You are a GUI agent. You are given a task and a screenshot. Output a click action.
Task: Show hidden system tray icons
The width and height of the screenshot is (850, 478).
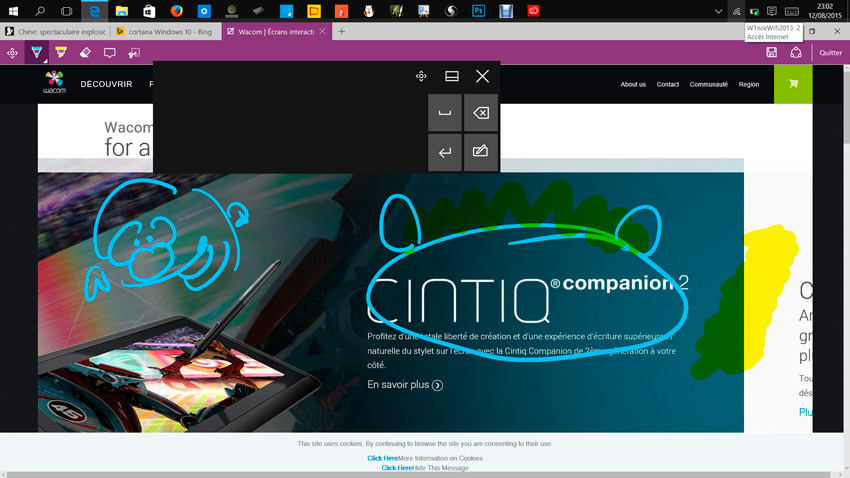(718, 11)
